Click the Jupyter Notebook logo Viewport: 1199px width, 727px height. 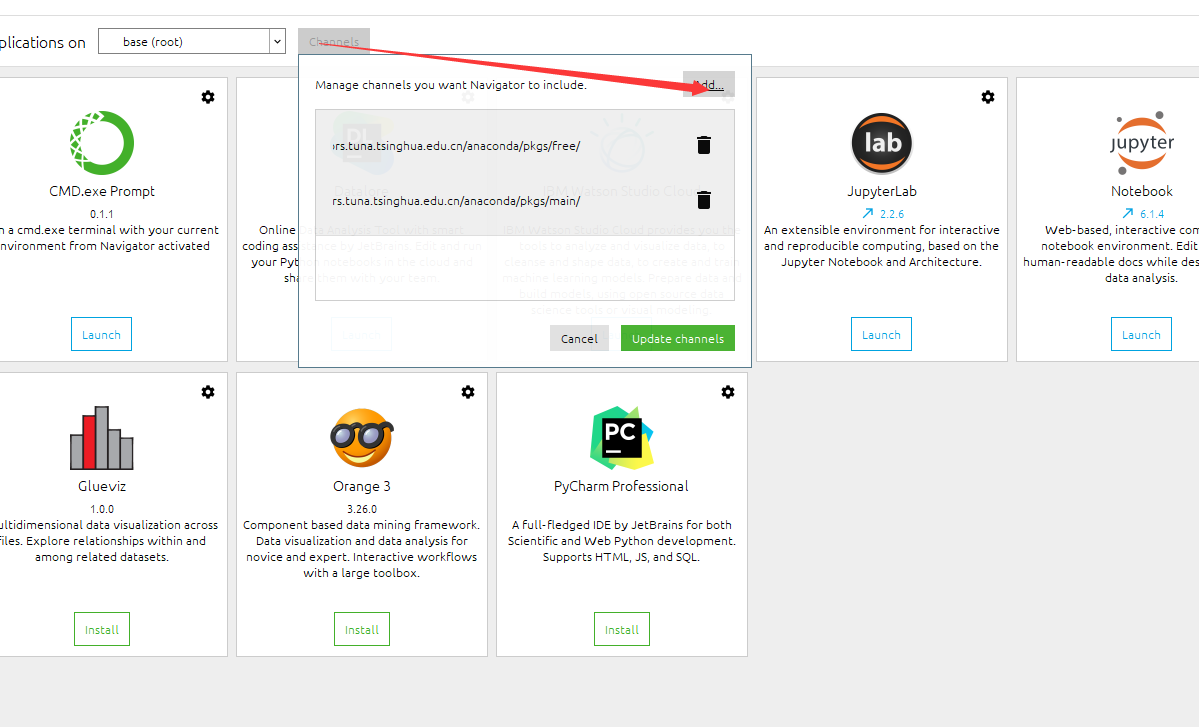1142,143
